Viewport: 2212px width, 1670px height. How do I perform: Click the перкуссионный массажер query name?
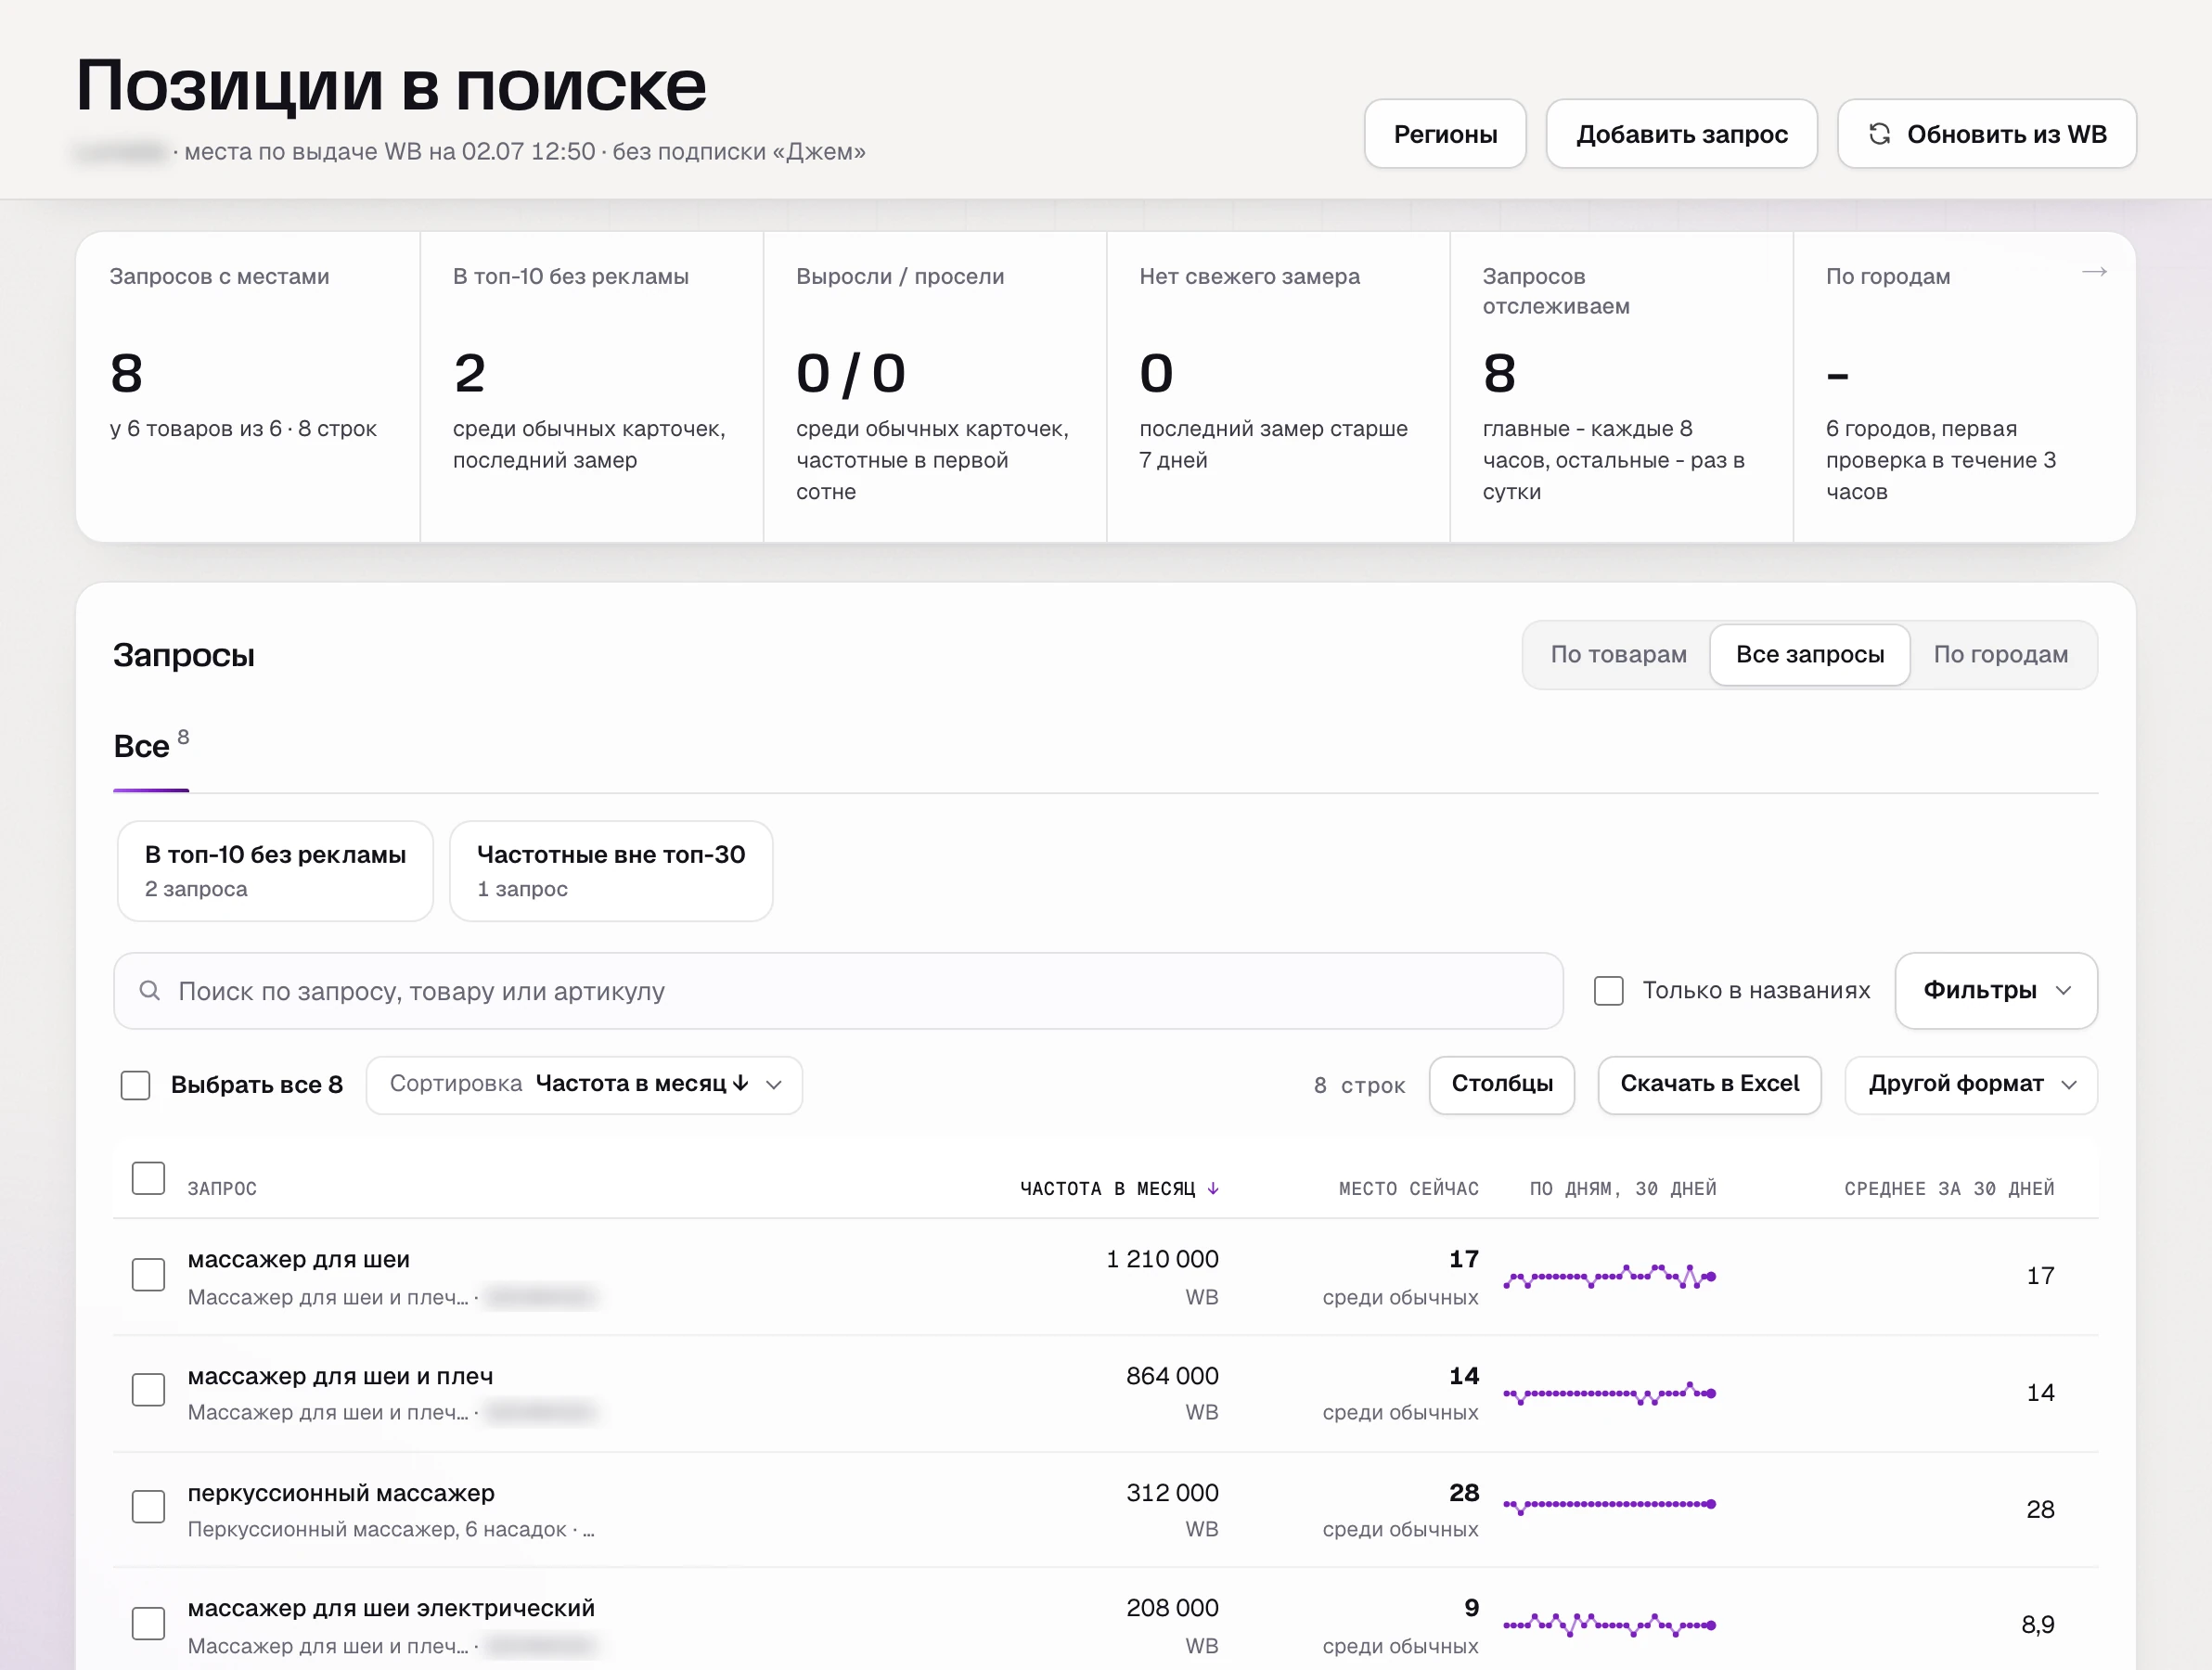[341, 1493]
